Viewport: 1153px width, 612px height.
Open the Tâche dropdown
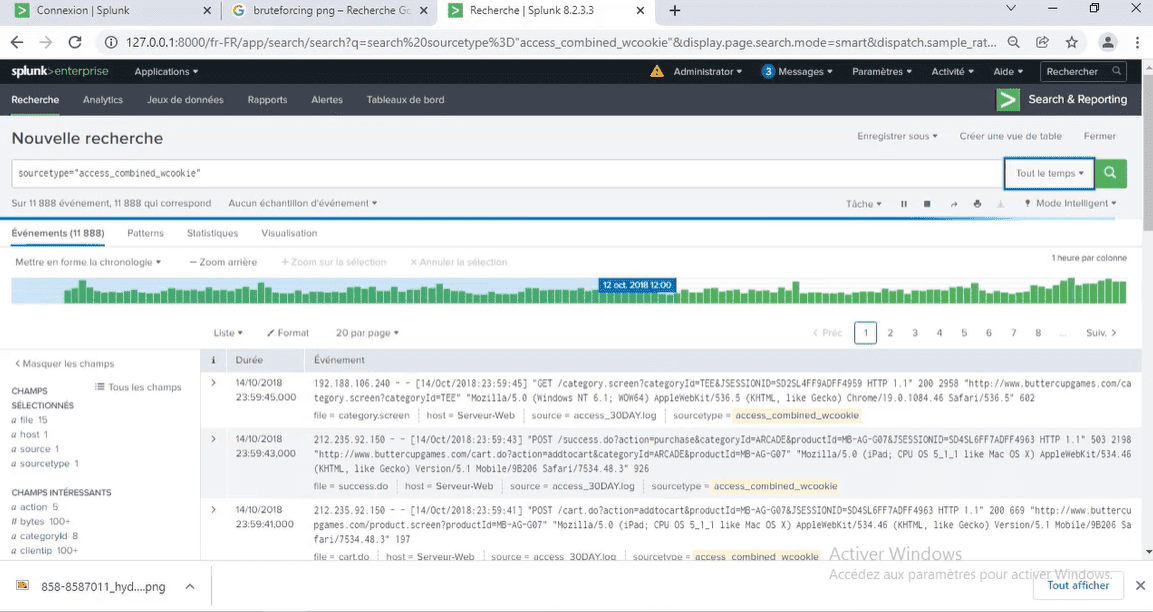(863, 204)
